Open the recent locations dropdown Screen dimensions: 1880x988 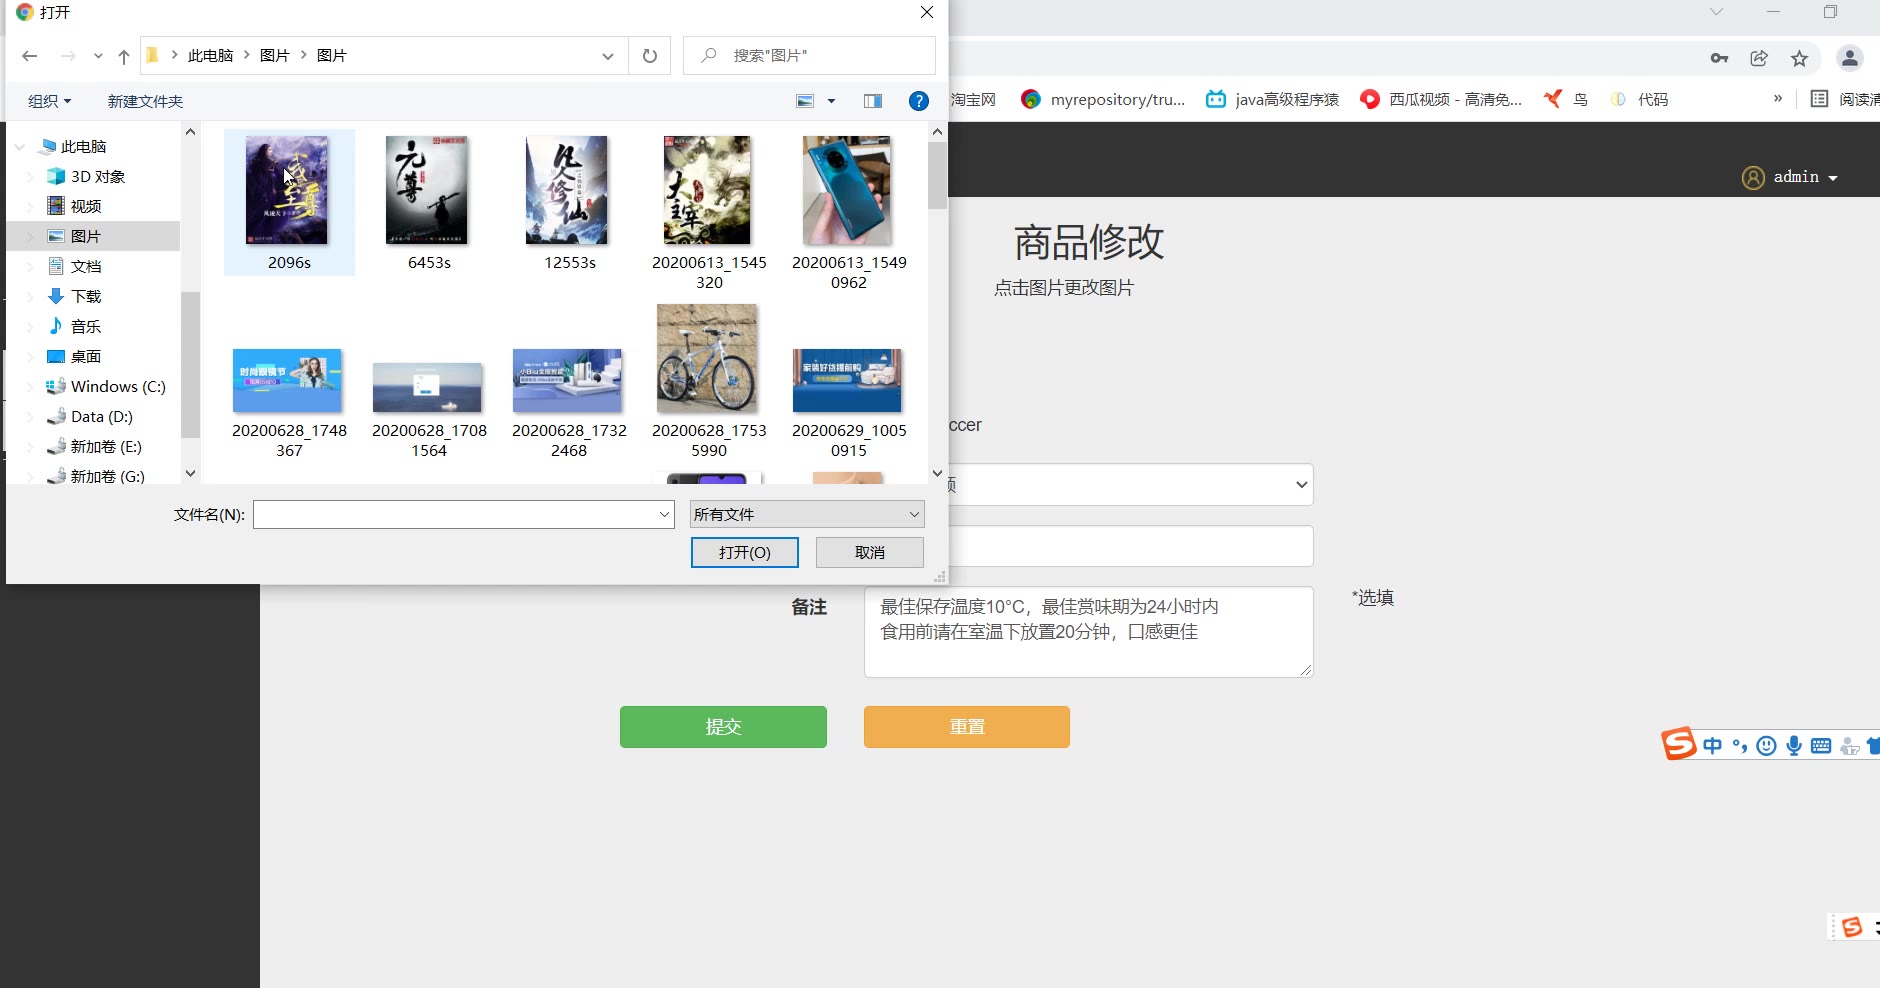[98, 56]
